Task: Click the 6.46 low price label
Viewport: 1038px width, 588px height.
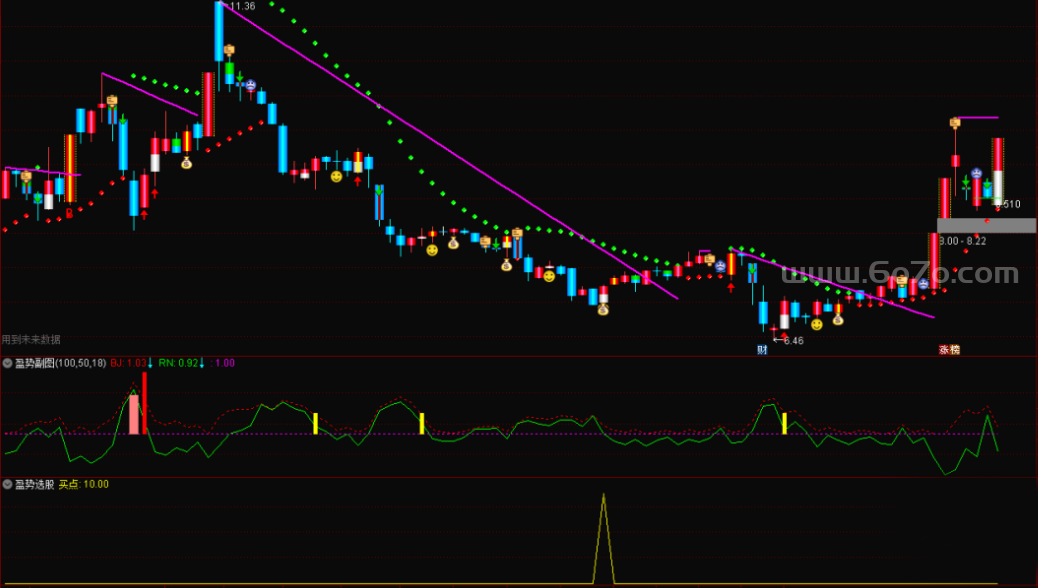Action: 794,340
